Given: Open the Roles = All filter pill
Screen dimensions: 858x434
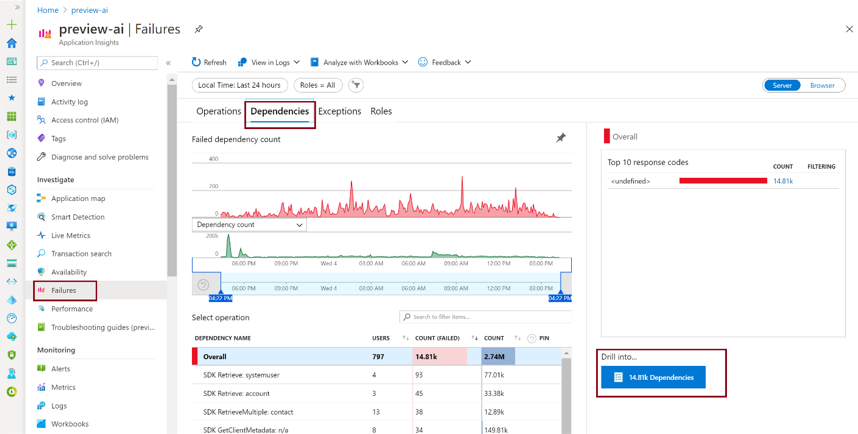Looking at the screenshot, I should 318,85.
